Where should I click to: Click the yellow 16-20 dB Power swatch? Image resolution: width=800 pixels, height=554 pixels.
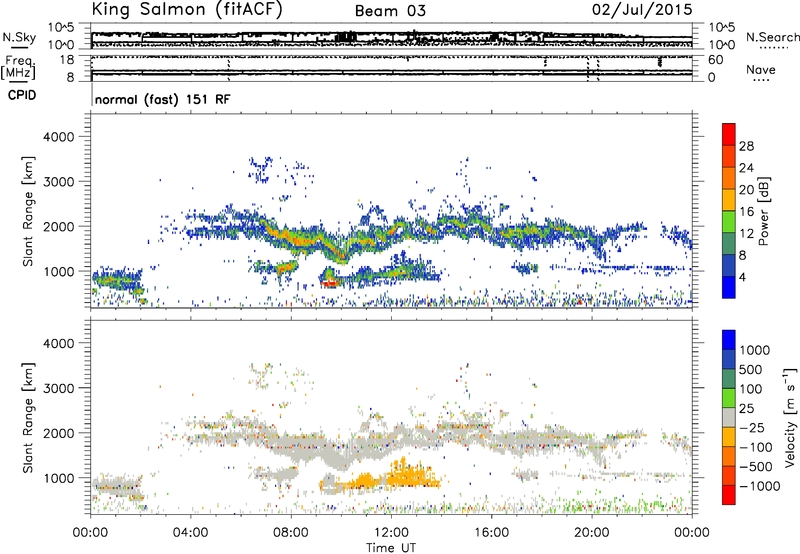(x=729, y=200)
